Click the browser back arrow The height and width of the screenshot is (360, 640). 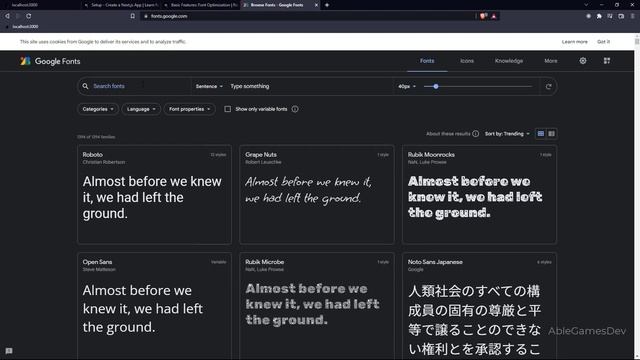(x=7, y=16)
